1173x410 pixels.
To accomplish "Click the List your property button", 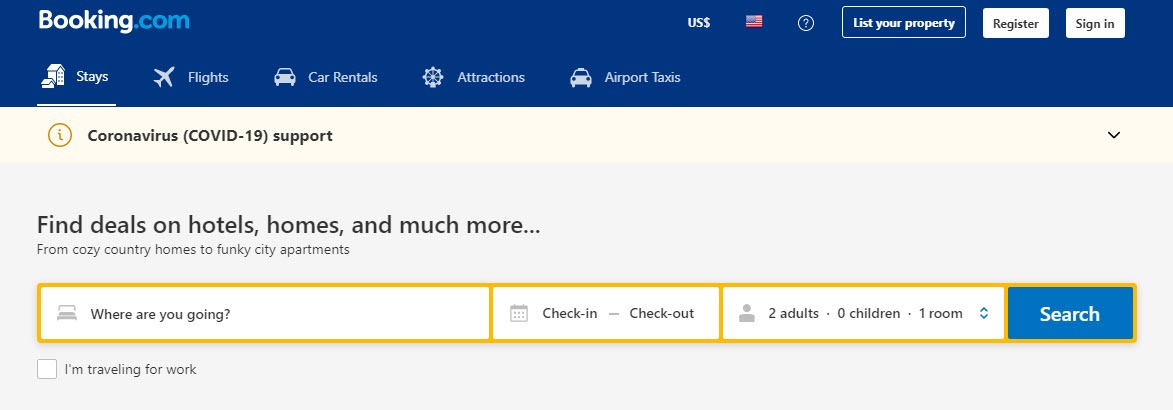I will coord(904,22).
